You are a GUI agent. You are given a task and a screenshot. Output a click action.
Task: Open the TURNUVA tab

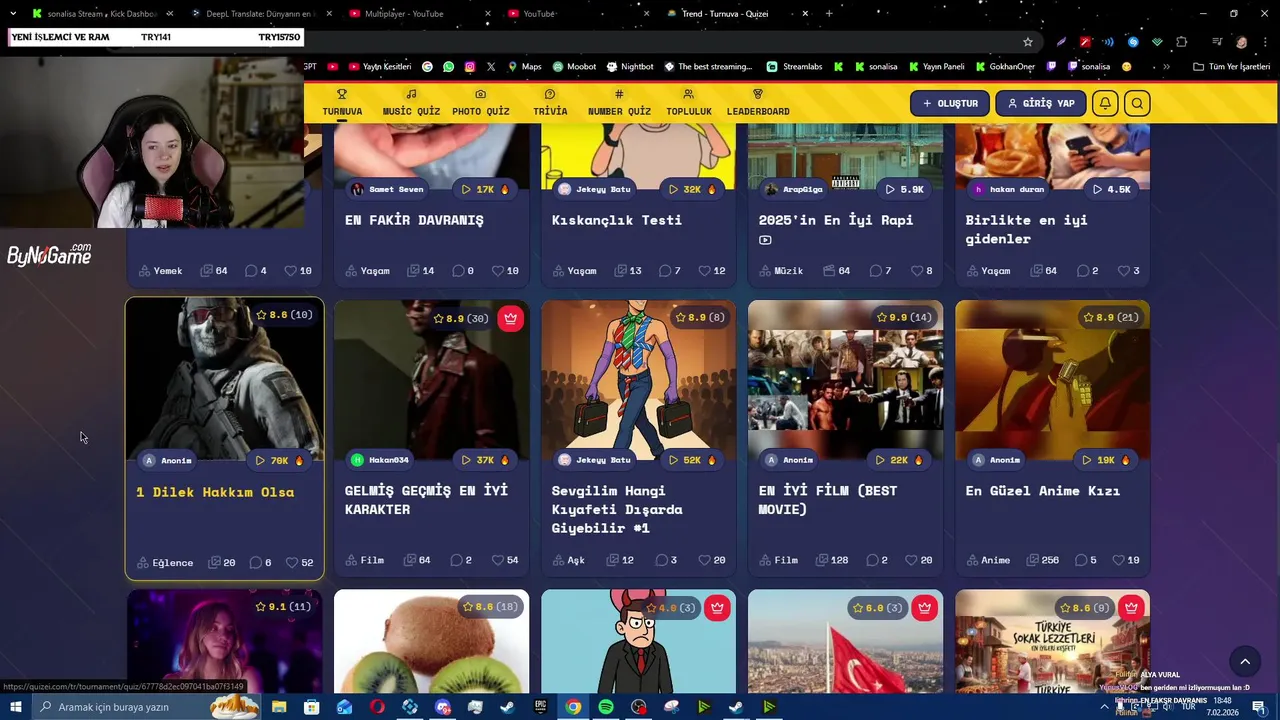pyautogui.click(x=342, y=103)
